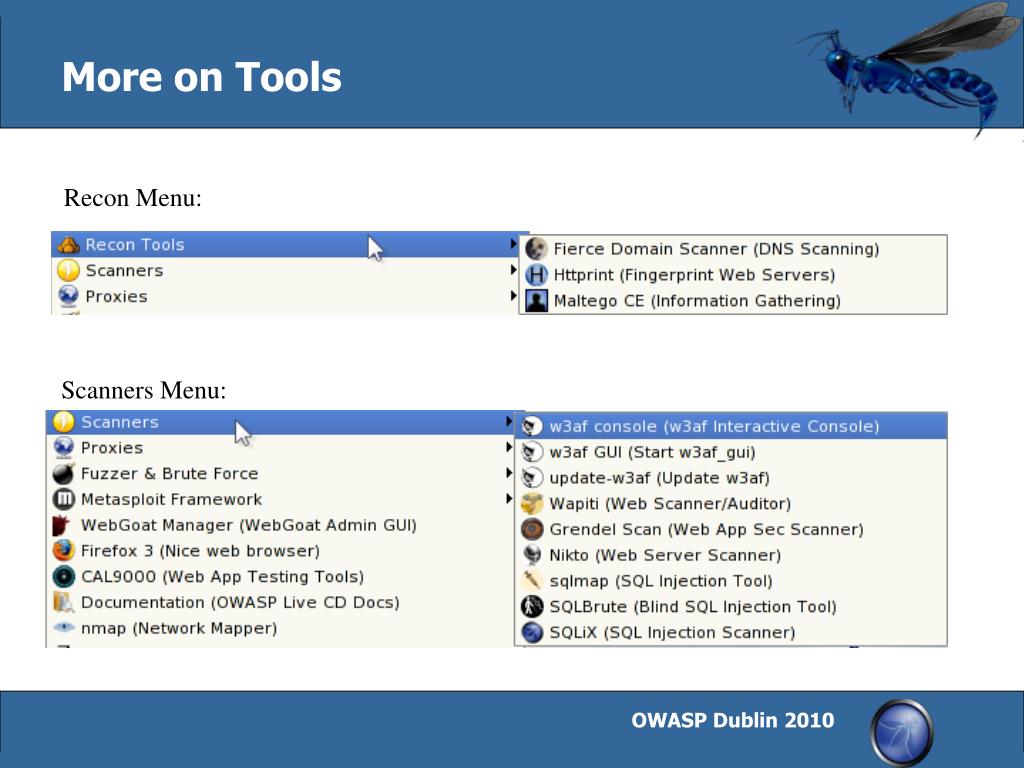The width and height of the screenshot is (1024, 768).
Task: Click the Documentation books icon
Action: pos(63,602)
